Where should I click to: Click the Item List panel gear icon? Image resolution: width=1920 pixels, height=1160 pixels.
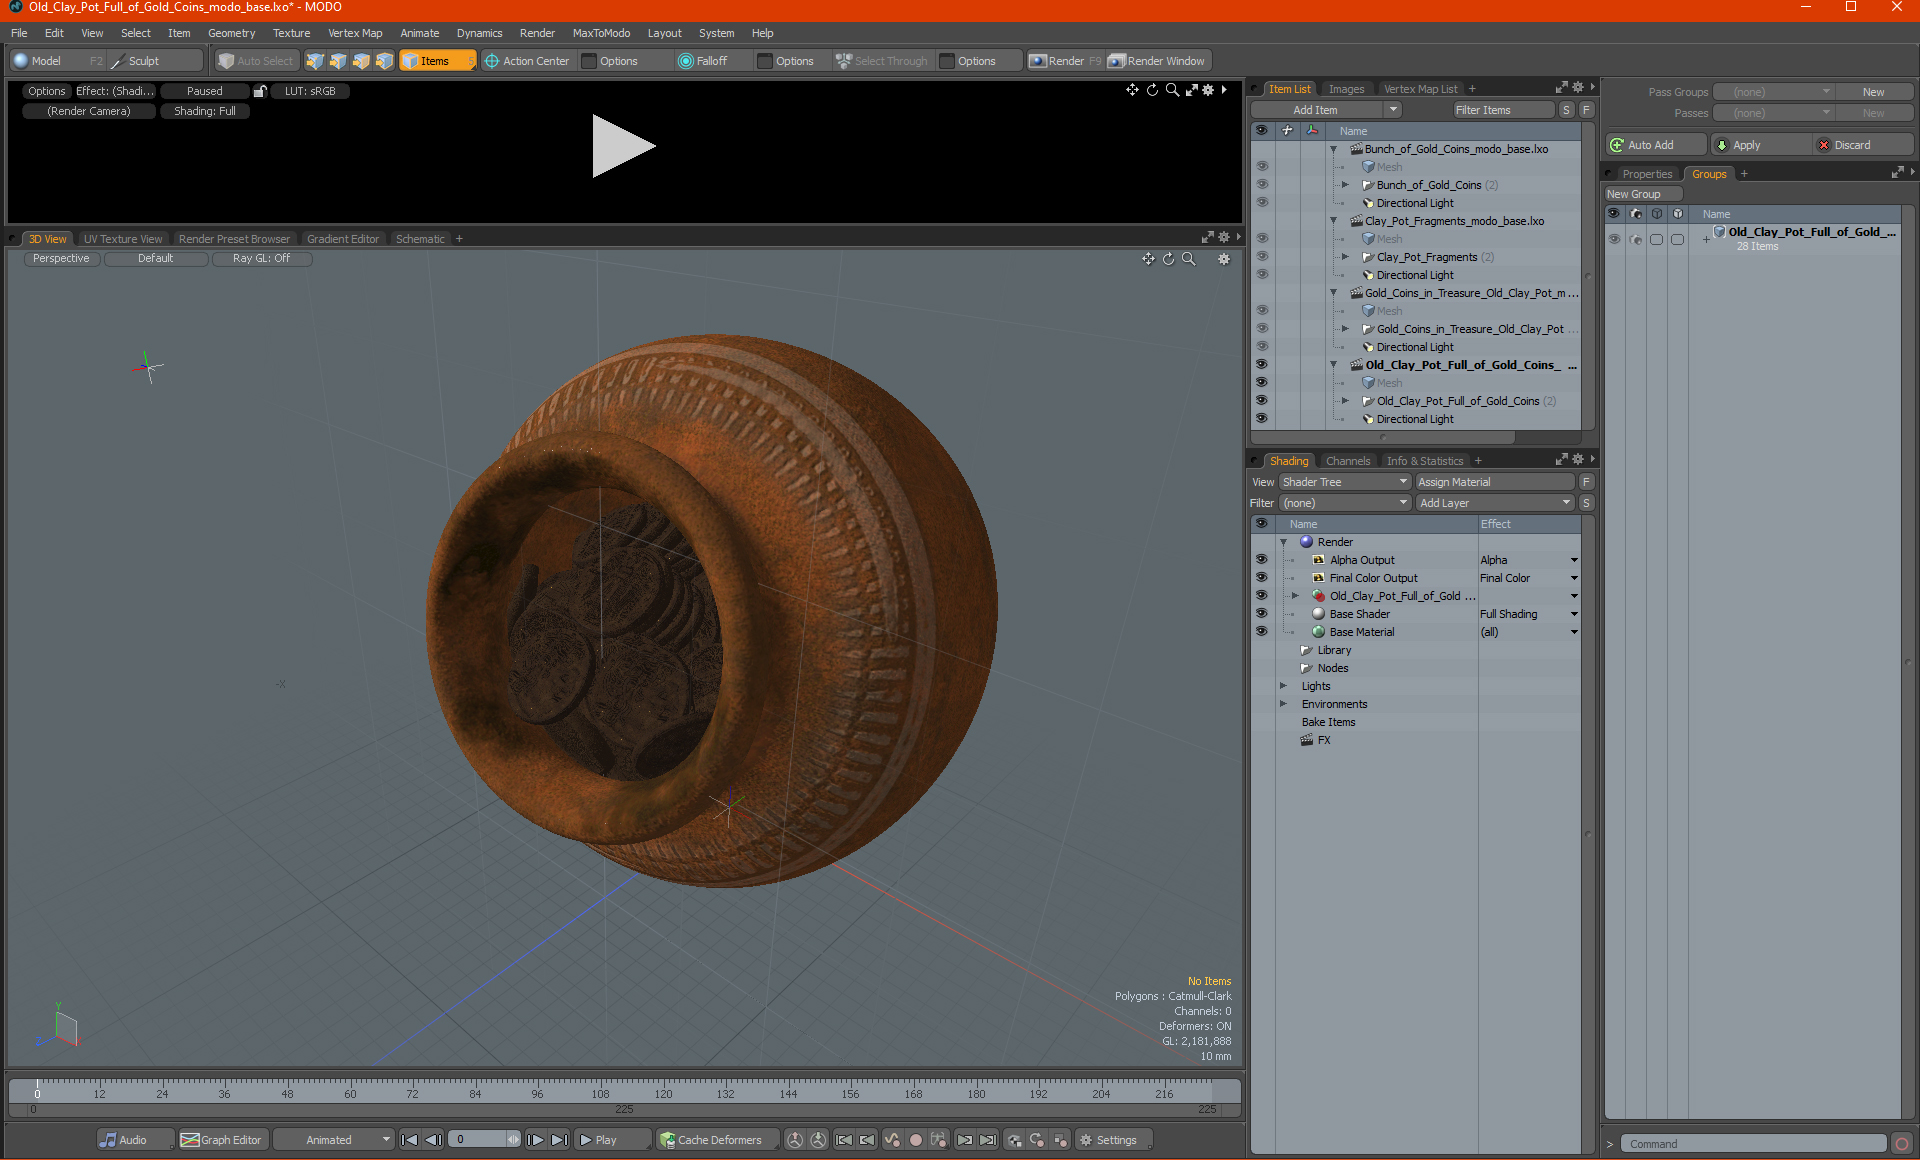(1578, 88)
